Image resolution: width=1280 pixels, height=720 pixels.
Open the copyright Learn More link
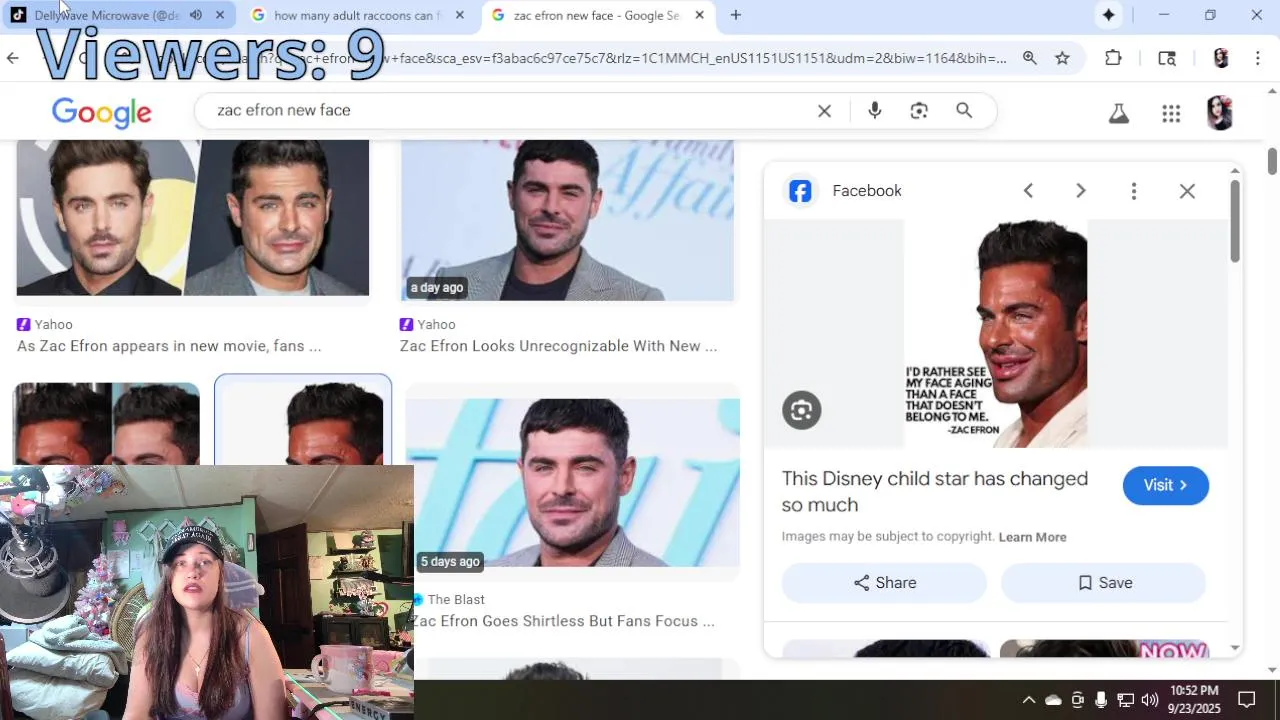[x=1032, y=537]
